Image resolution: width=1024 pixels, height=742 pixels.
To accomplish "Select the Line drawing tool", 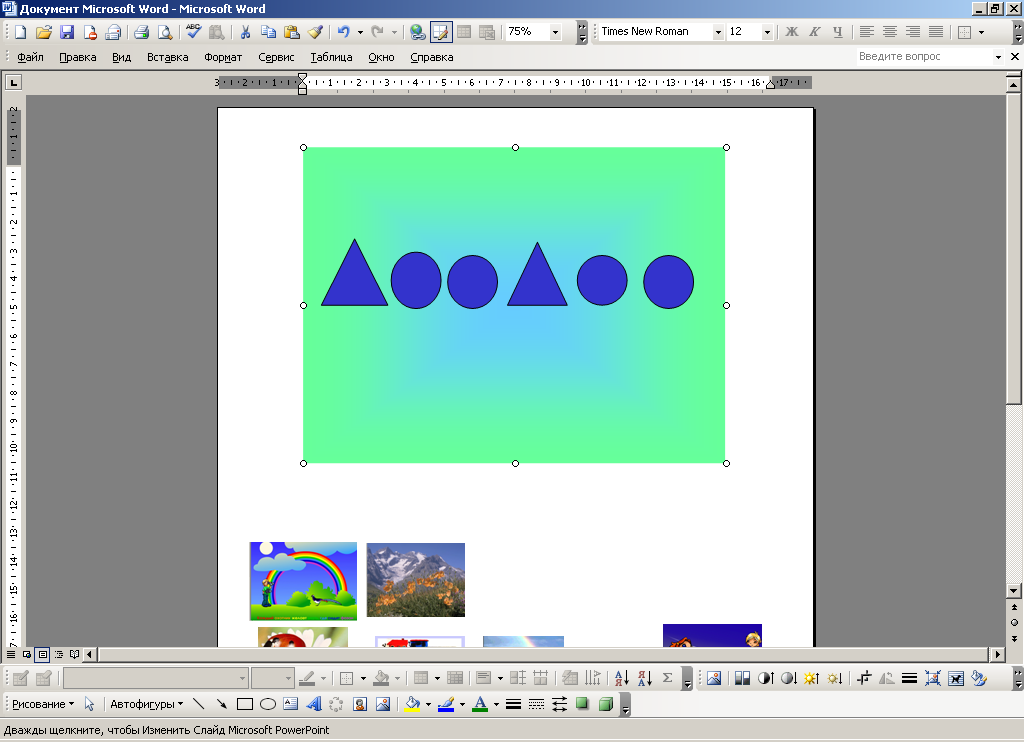I will [198, 704].
